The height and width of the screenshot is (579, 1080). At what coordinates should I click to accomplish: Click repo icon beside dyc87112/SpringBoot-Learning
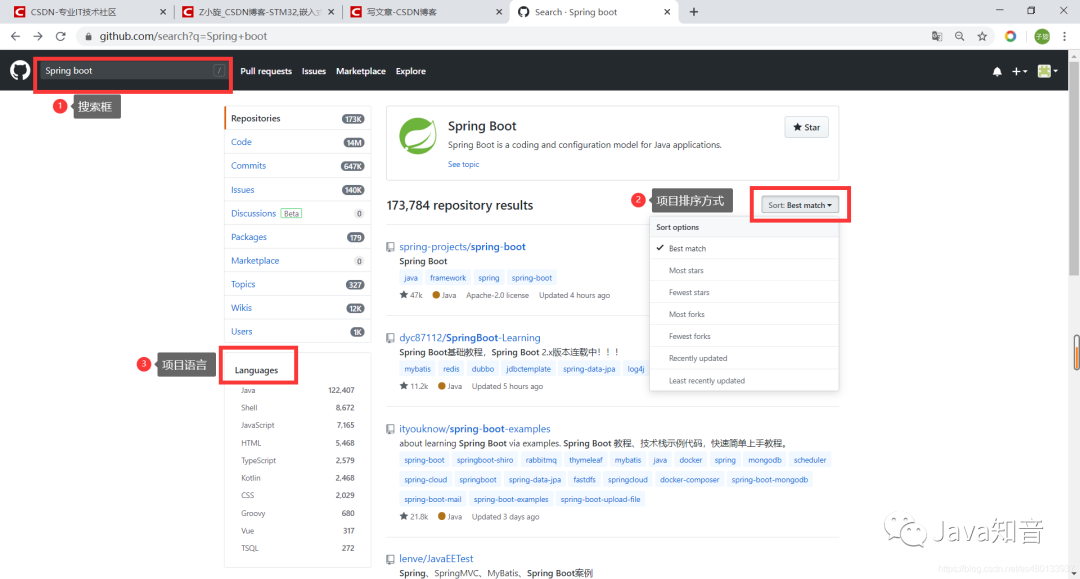[391, 338]
